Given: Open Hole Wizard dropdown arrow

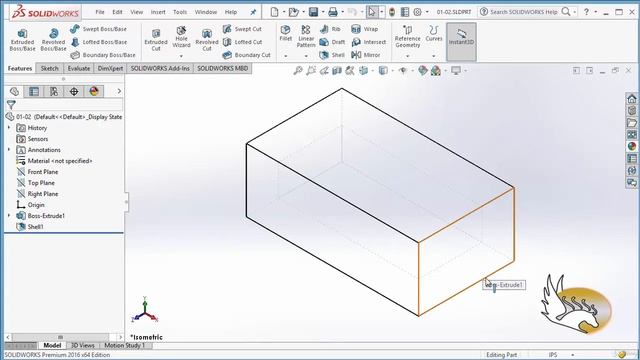Looking at the screenshot, I should pyautogui.click(x=181, y=56).
